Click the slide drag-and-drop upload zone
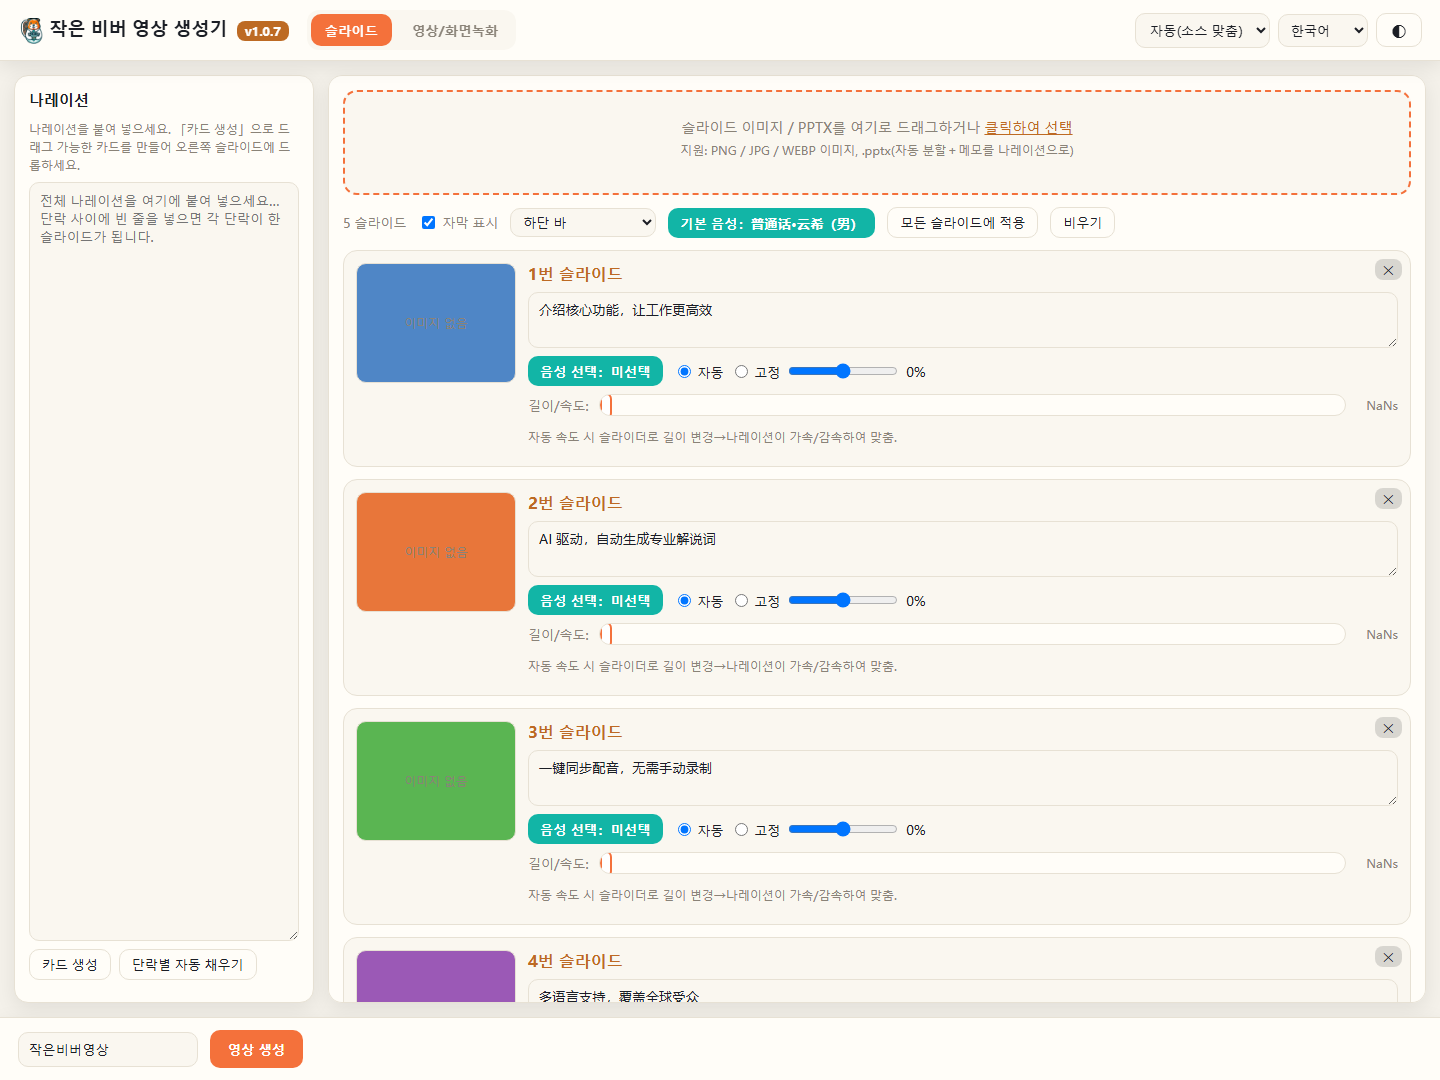Image resolution: width=1440 pixels, height=1080 pixels. 877,142
